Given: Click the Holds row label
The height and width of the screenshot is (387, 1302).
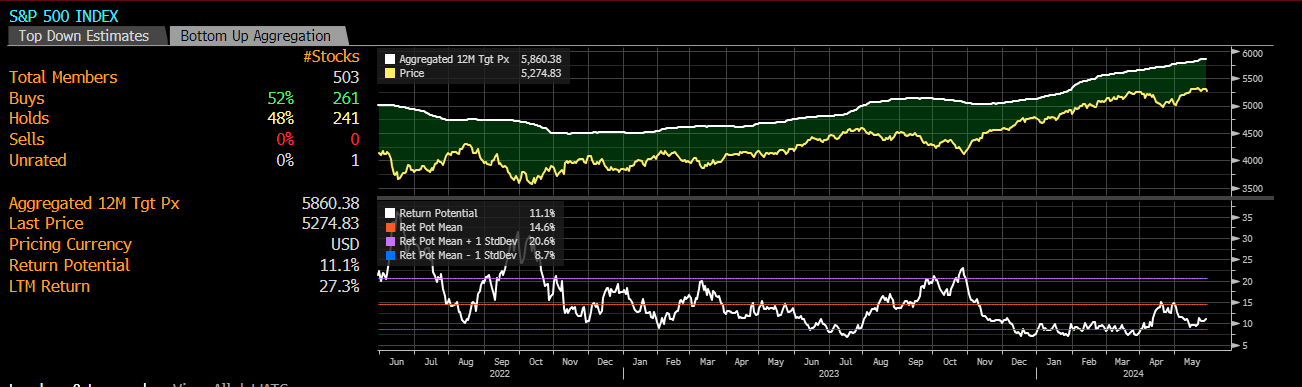Looking at the screenshot, I should [x=29, y=119].
